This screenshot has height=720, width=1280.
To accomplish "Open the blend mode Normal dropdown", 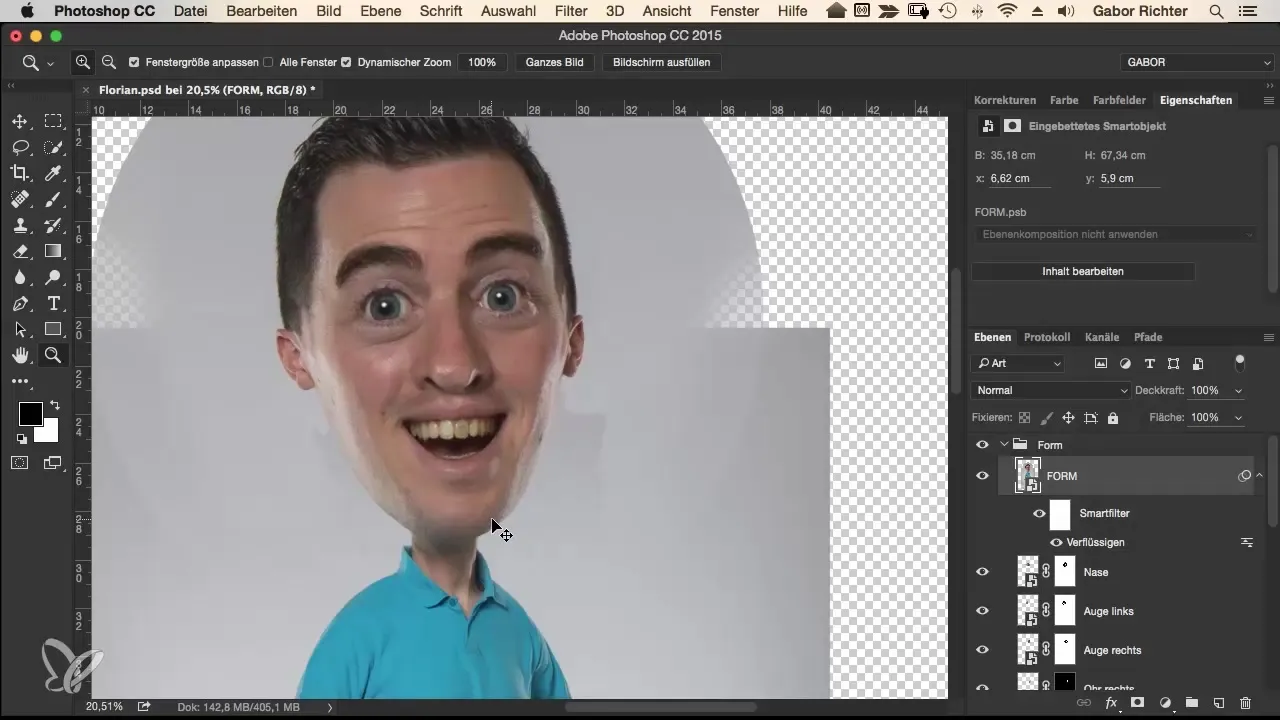I will [x=1050, y=390].
